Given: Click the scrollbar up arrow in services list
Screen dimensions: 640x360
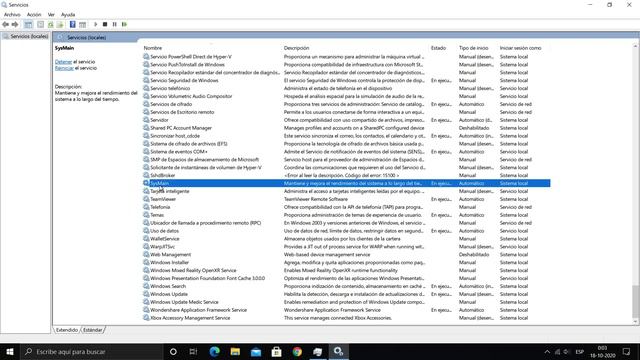Looking at the screenshot, I should (x=635, y=46).
